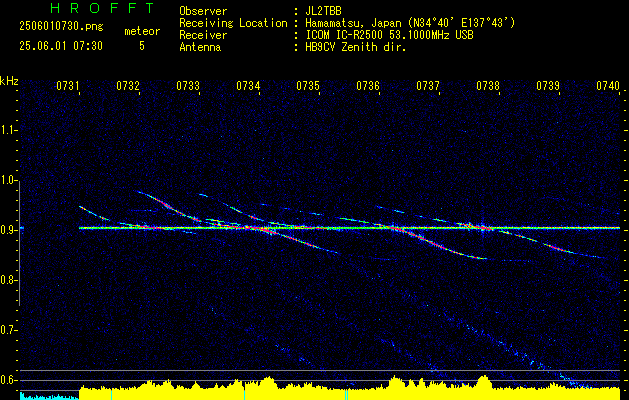Click the Observer field label
The height and width of the screenshot is (400, 629).
pos(203,11)
